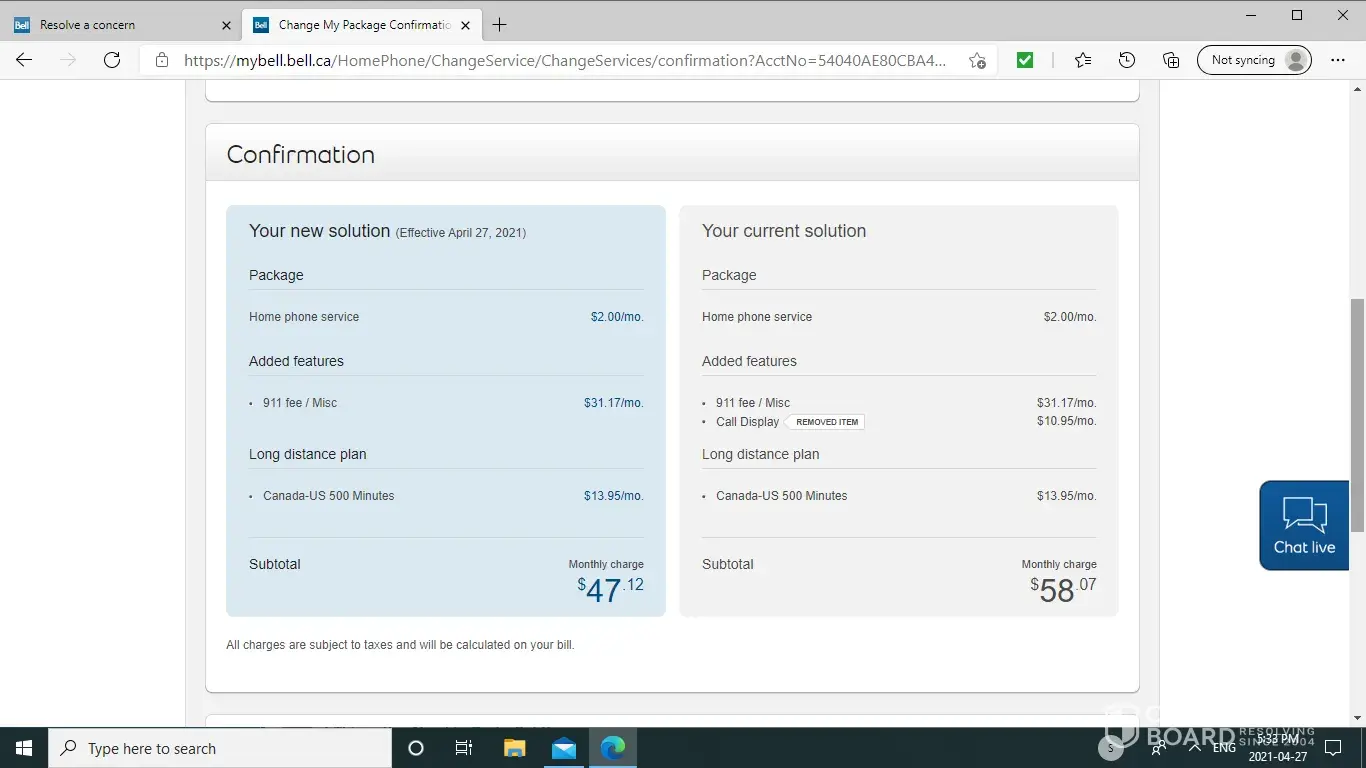Click the Windows Start button

click(x=24, y=748)
